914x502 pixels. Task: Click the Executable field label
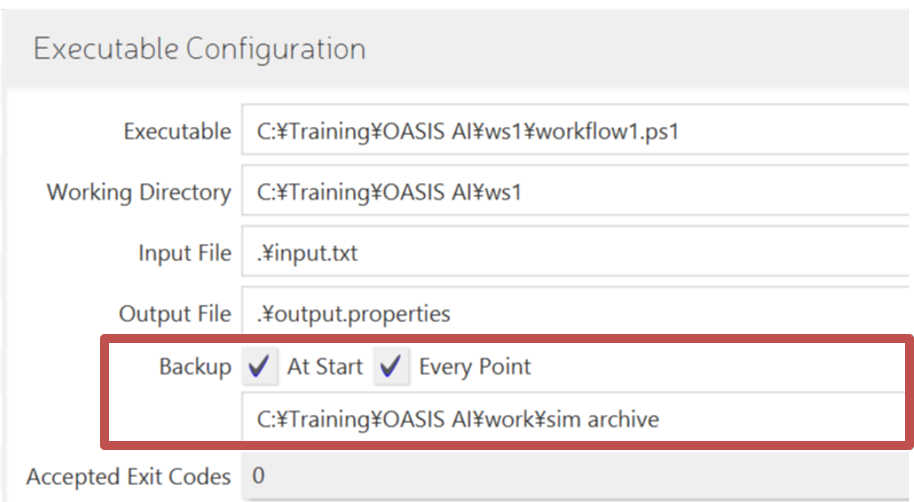[177, 131]
